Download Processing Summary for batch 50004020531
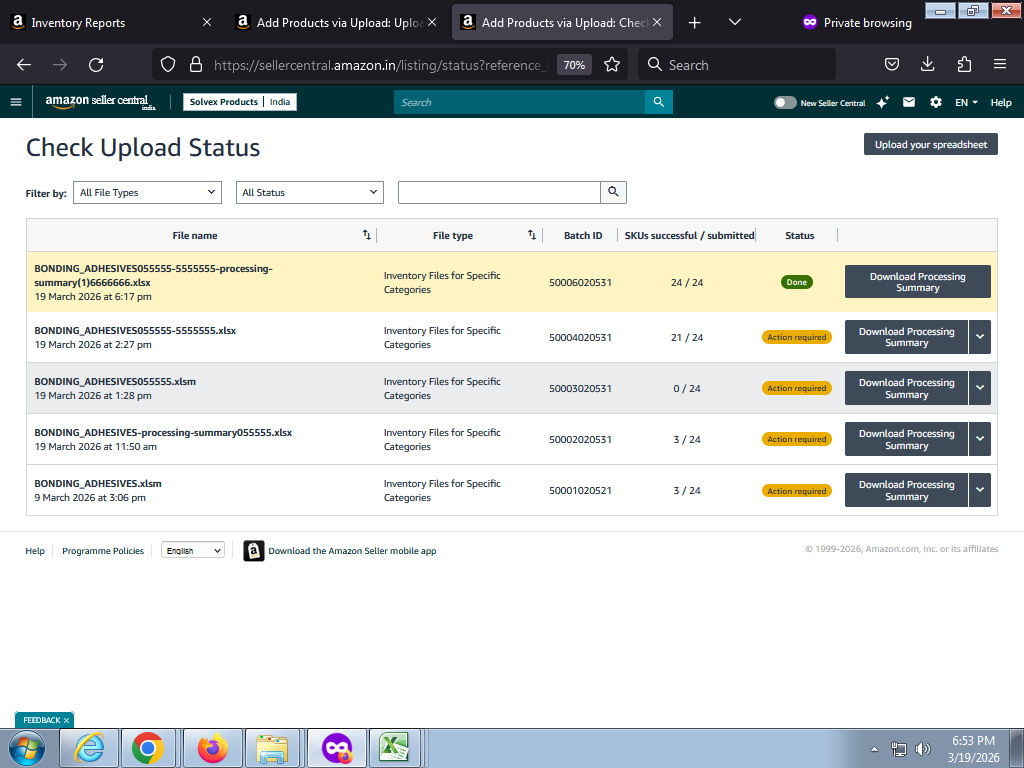The width and height of the screenshot is (1024, 768). click(906, 337)
